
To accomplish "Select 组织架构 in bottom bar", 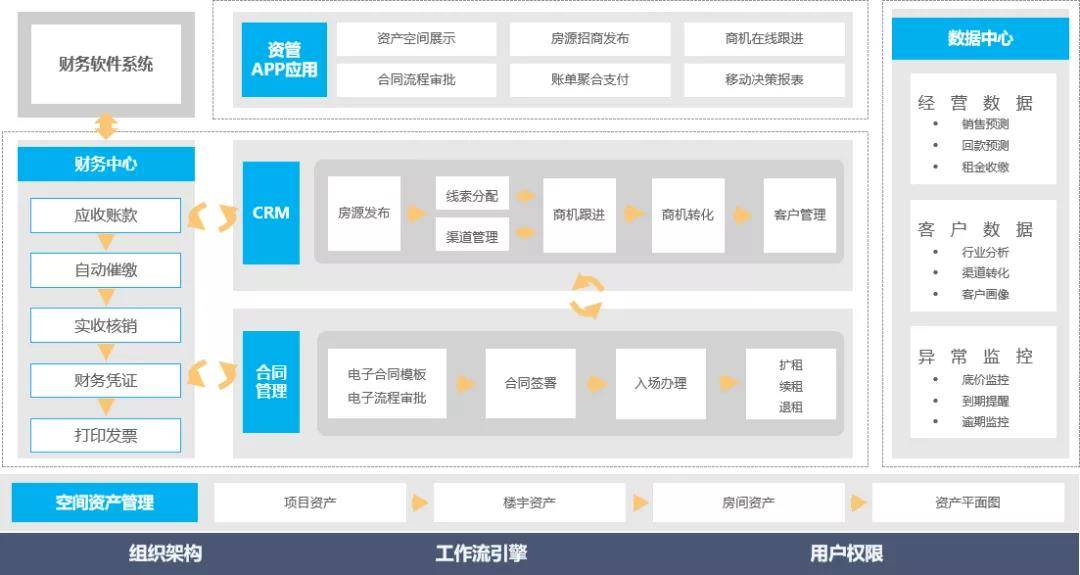I will (165, 554).
